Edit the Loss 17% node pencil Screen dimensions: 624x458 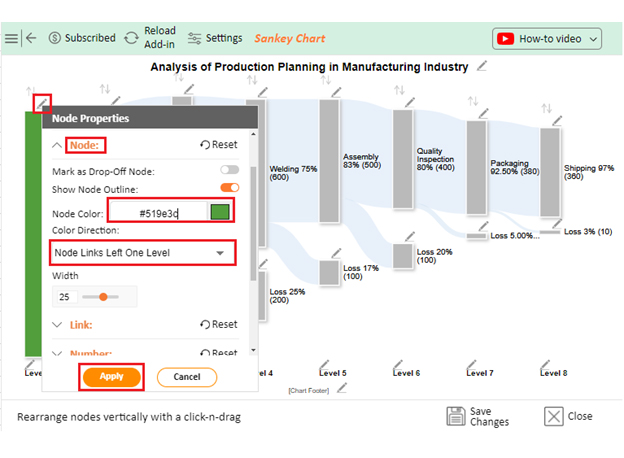(336, 253)
